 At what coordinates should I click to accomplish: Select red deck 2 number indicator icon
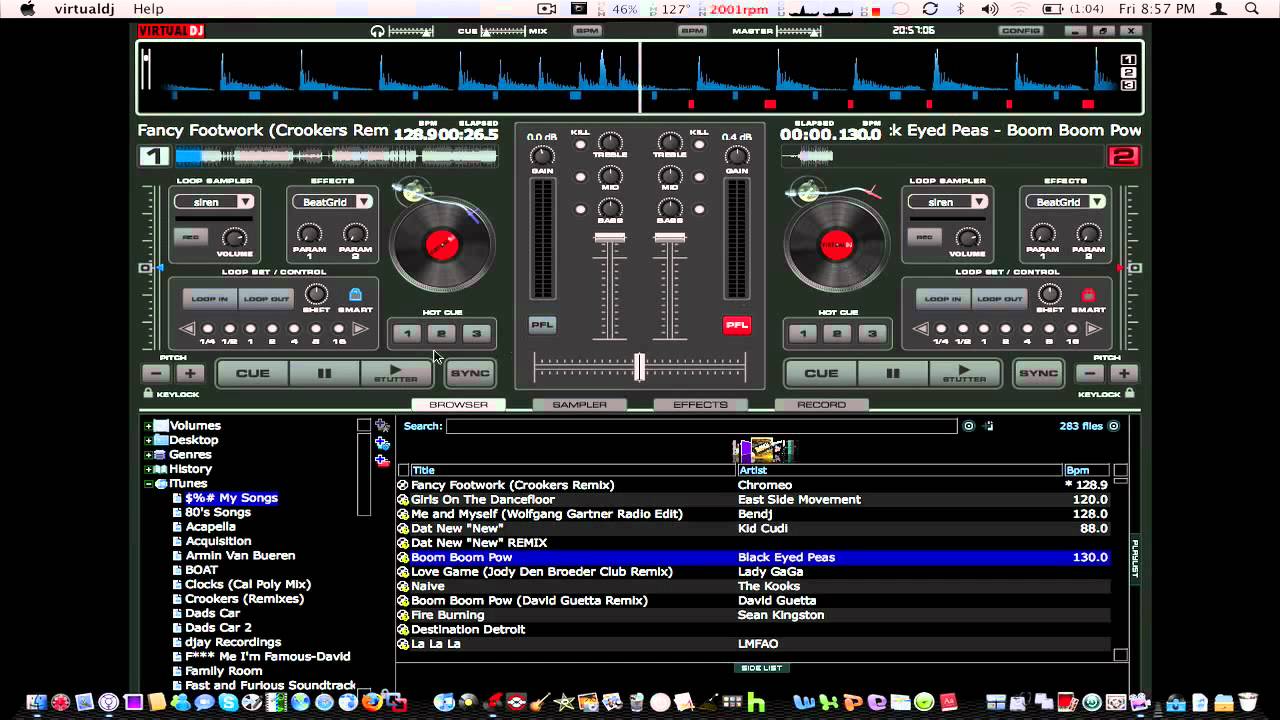point(1124,157)
